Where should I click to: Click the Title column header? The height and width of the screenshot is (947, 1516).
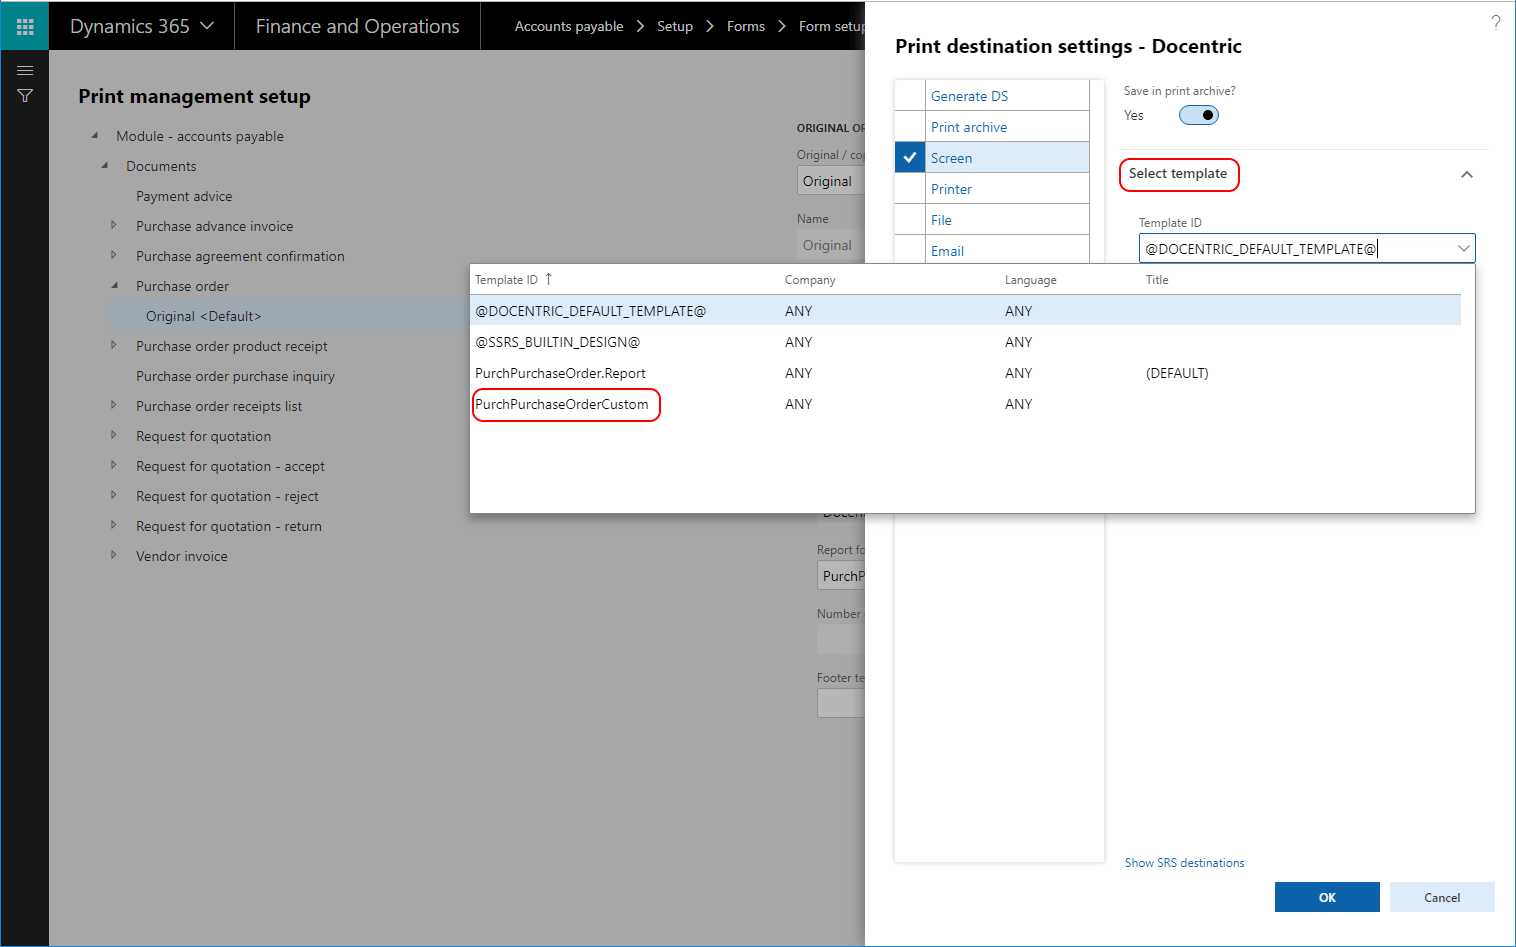click(1157, 280)
